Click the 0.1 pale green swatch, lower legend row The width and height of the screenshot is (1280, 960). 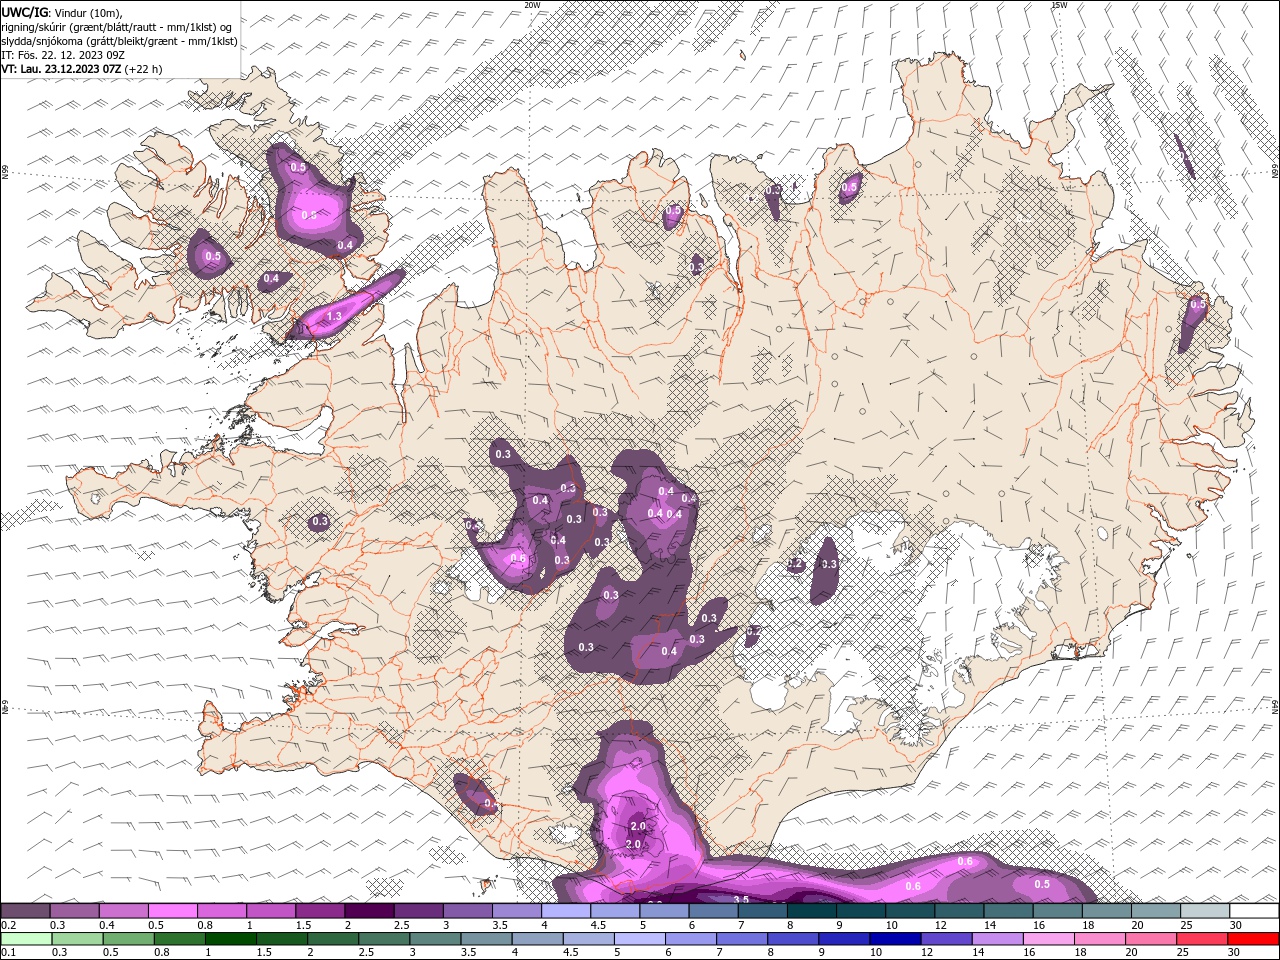click(x=26, y=939)
